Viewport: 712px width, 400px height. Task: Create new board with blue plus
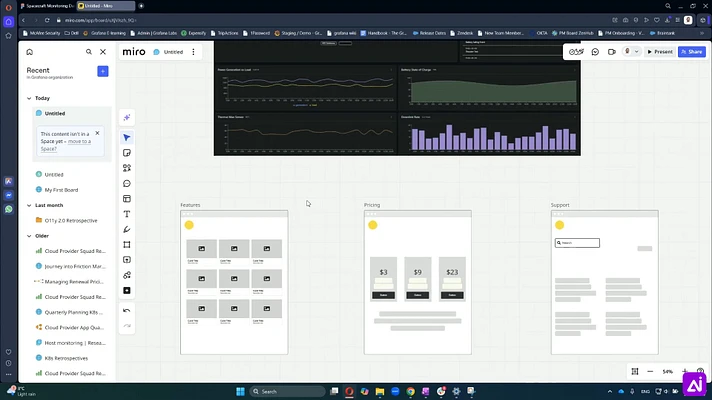[103, 71]
